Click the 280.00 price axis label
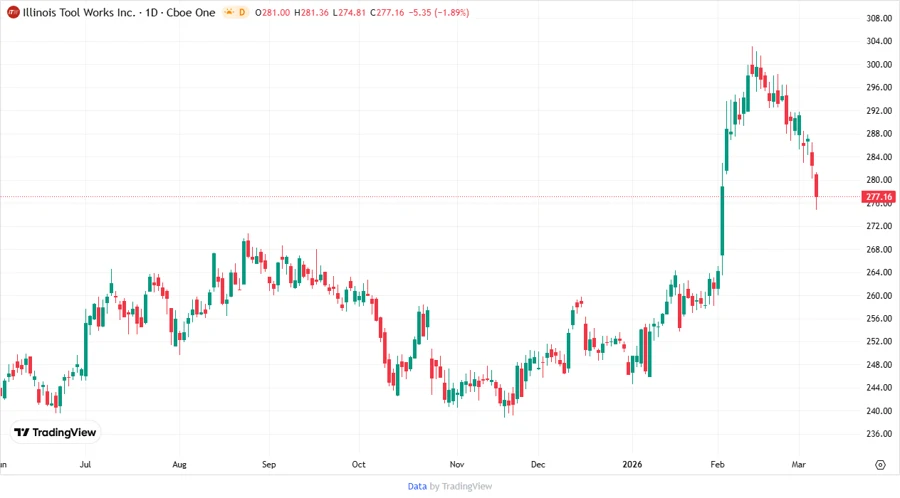This screenshot has height=498, width=900. [x=879, y=180]
